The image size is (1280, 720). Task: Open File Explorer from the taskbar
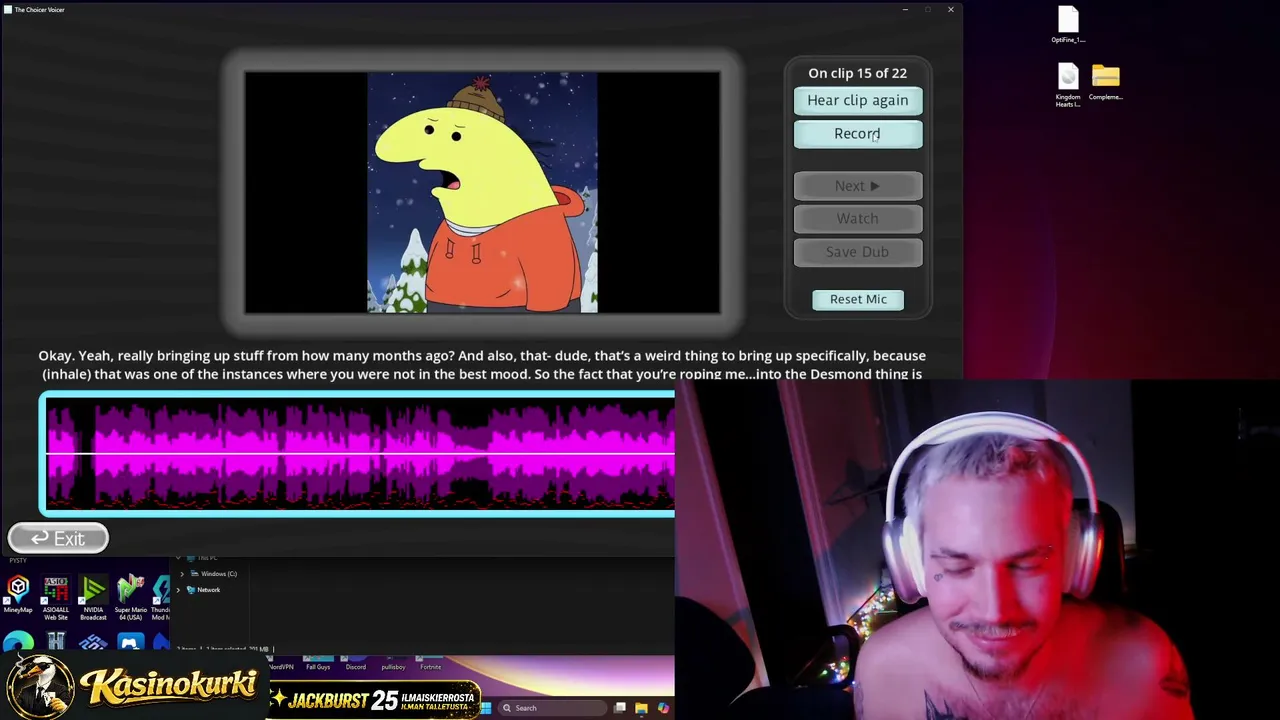[641, 708]
